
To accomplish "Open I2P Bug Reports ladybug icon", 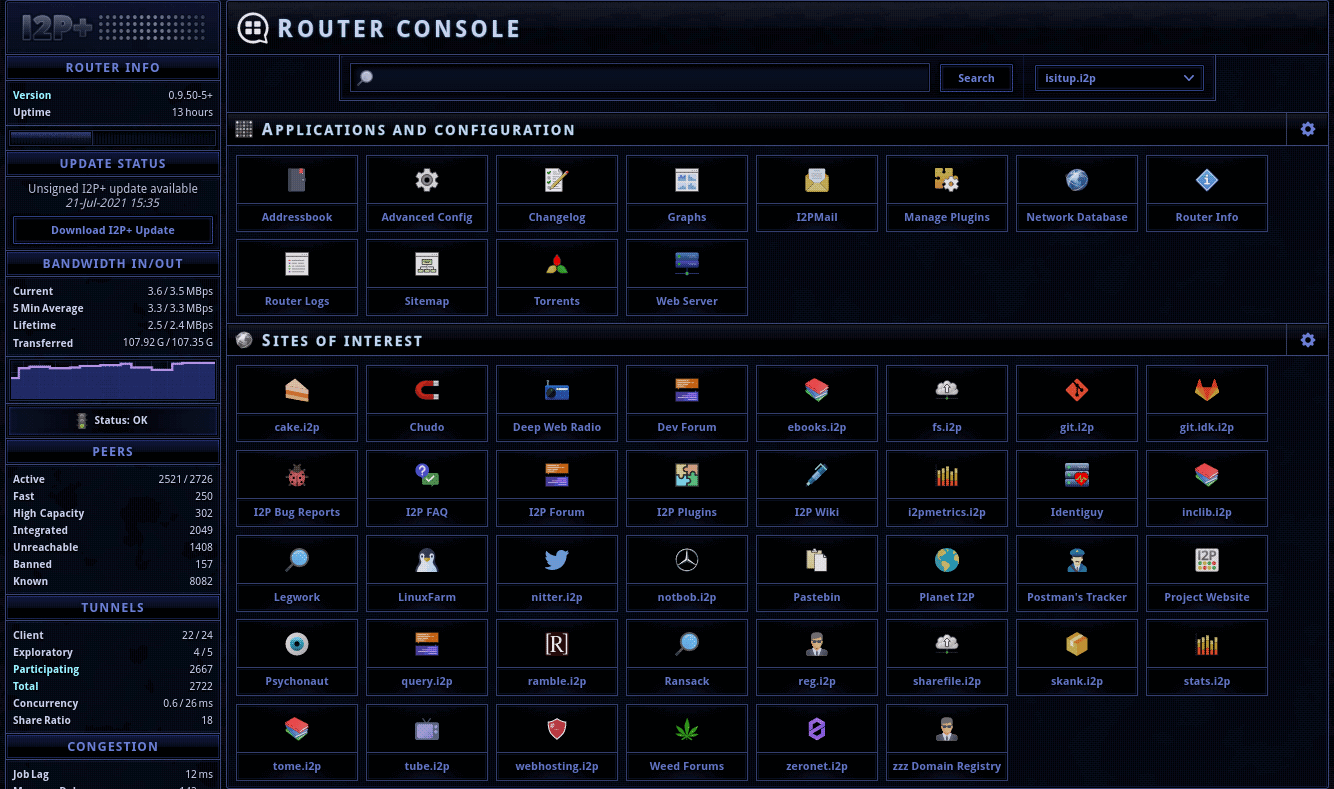I will (297, 475).
